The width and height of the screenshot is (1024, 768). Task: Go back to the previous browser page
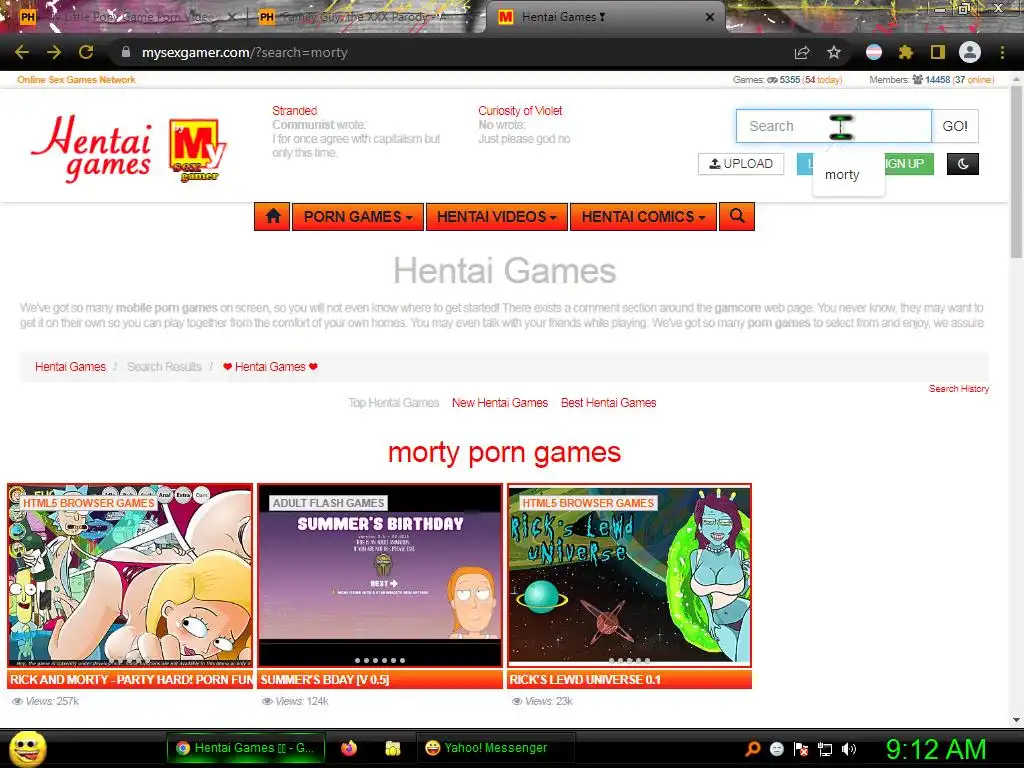(22, 52)
